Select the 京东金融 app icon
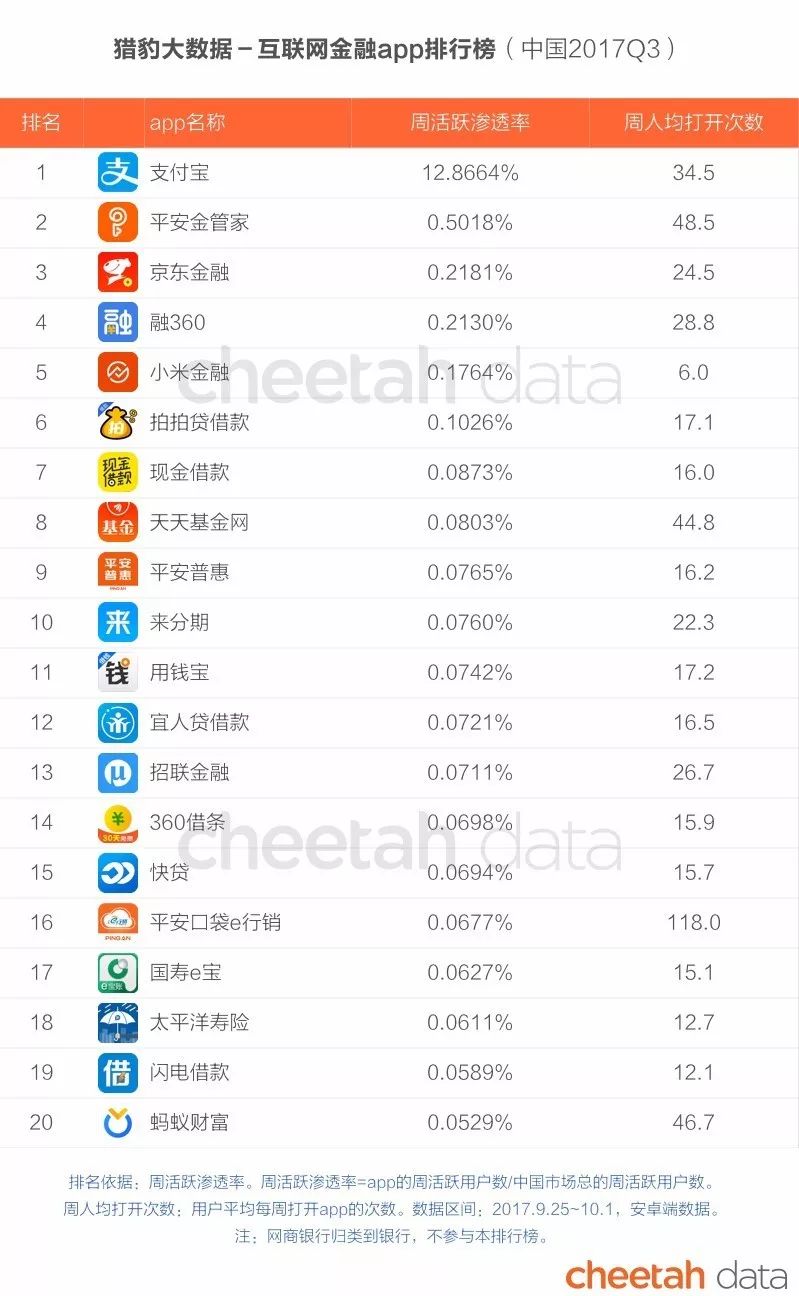 click(x=118, y=272)
